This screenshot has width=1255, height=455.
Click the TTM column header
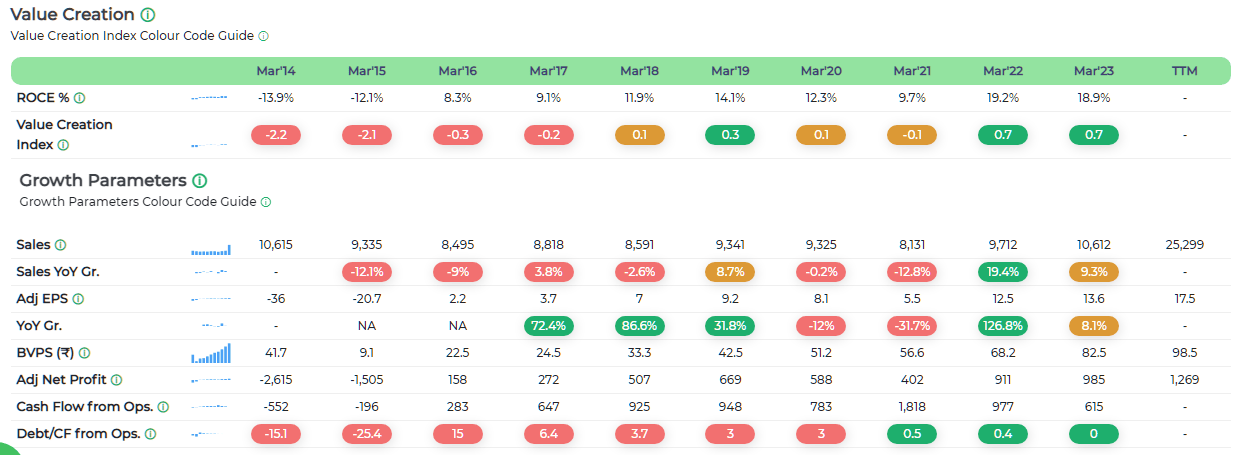coord(1184,71)
